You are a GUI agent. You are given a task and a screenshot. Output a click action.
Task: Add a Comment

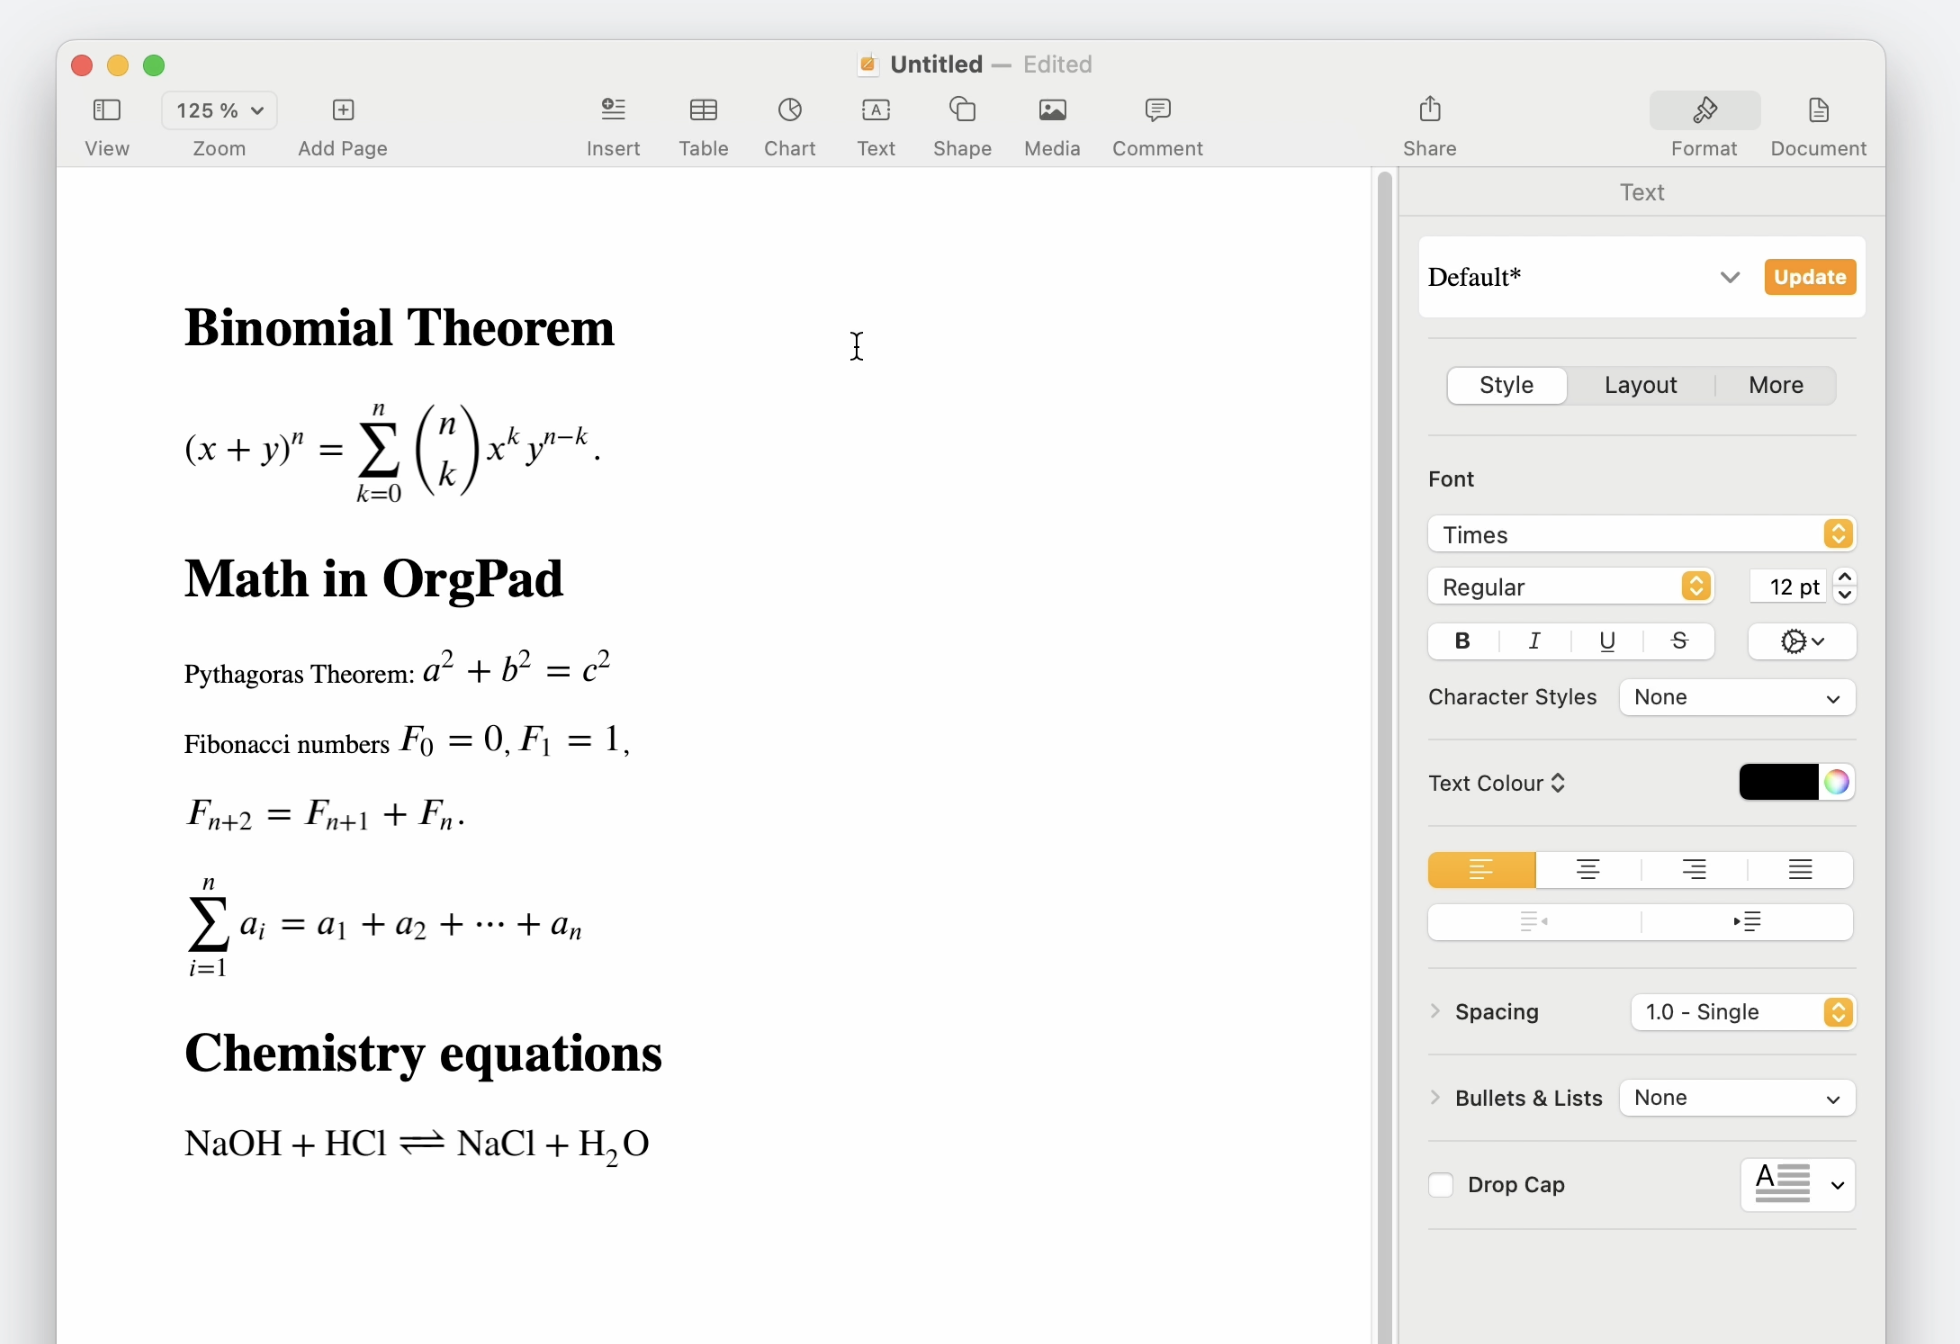tap(1156, 124)
